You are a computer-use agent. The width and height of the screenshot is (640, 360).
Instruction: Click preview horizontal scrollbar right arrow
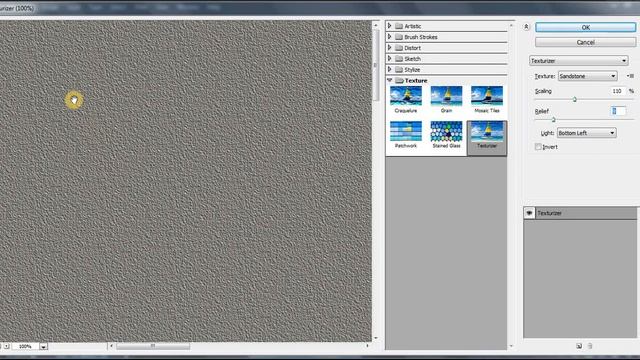click(x=367, y=346)
